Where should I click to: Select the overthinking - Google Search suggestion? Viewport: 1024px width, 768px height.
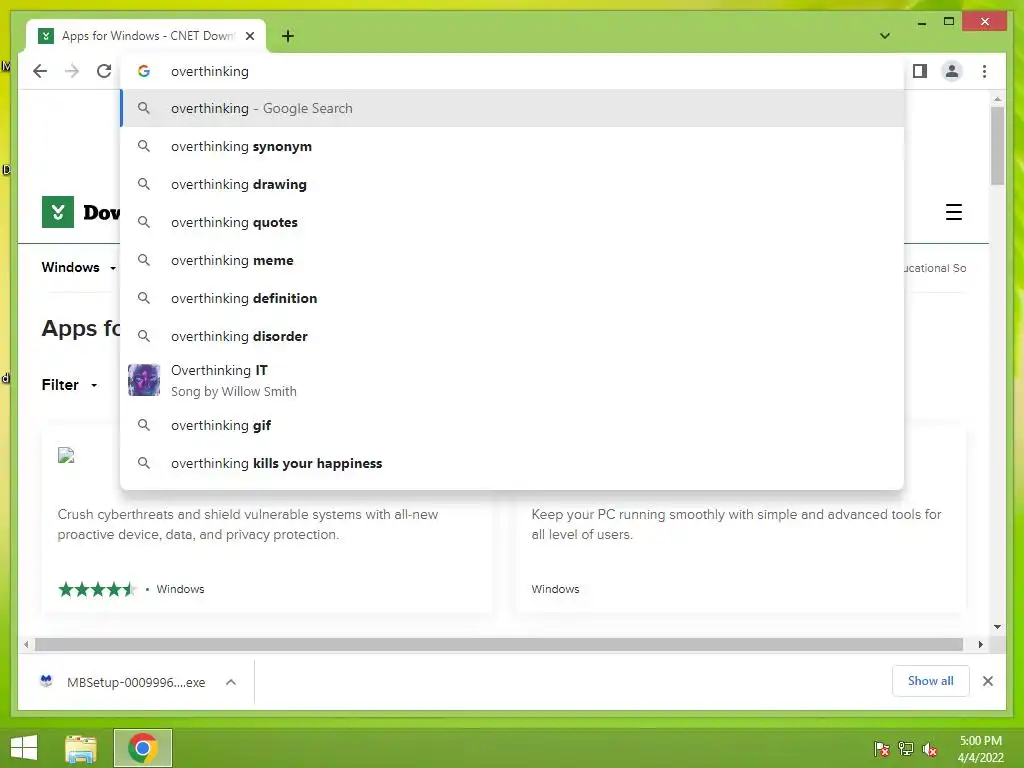pos(512,108)
